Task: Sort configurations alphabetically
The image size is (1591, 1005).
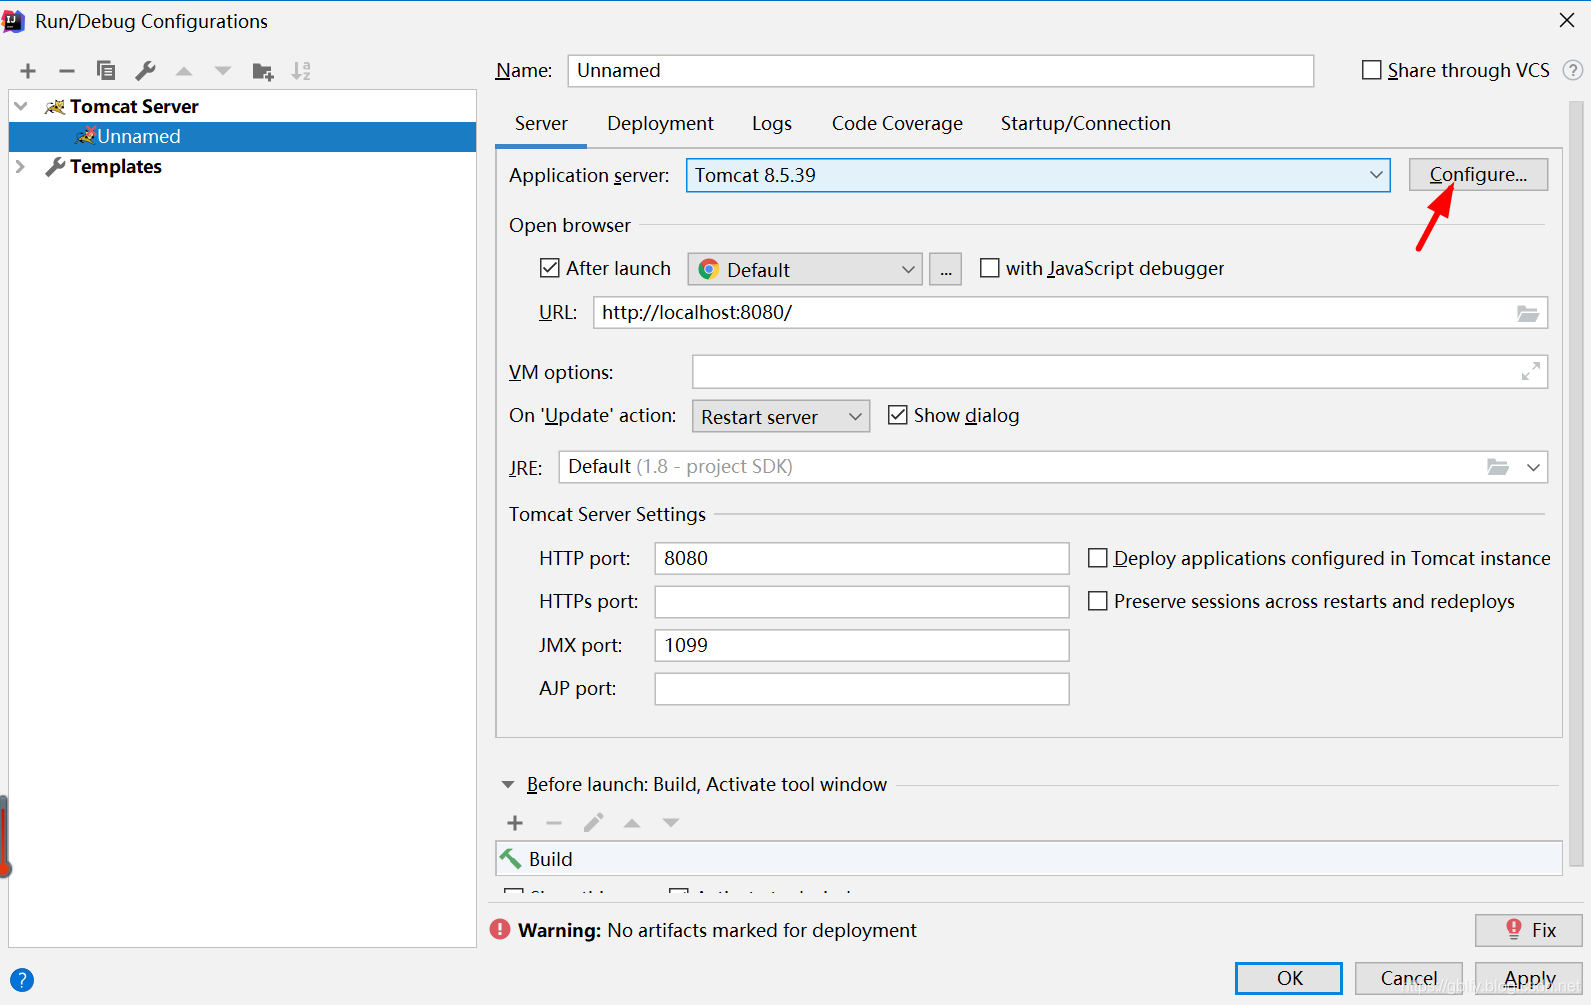Action: 301,71
